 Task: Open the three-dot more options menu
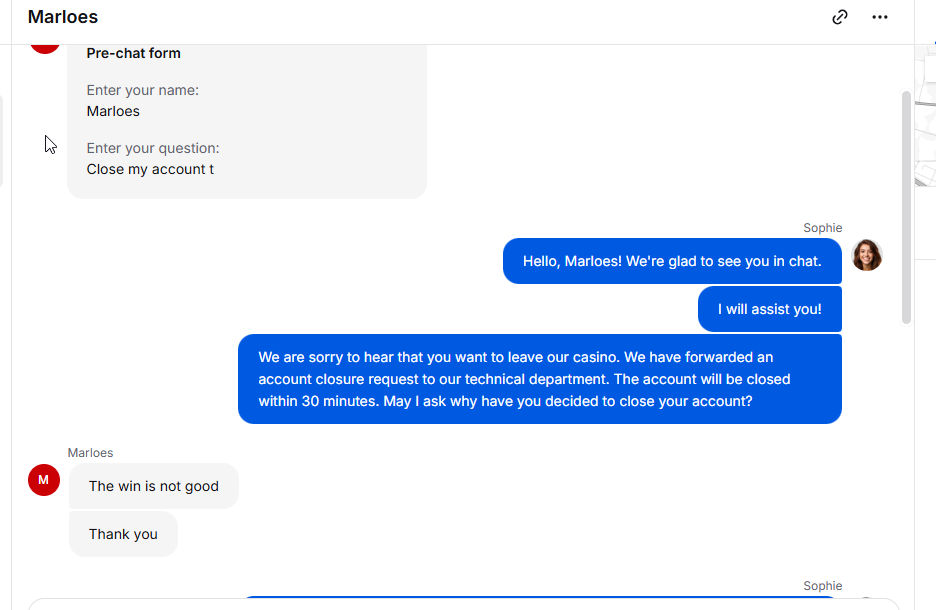(x=880, y=17)
